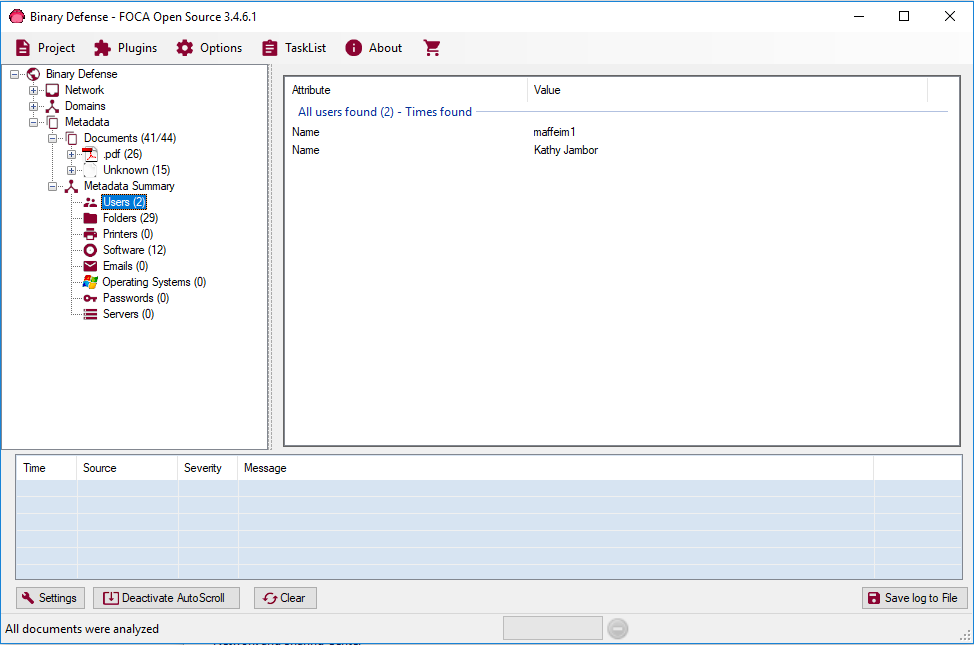
Task: Click the Settings button
Action: (x=50, y=598)
